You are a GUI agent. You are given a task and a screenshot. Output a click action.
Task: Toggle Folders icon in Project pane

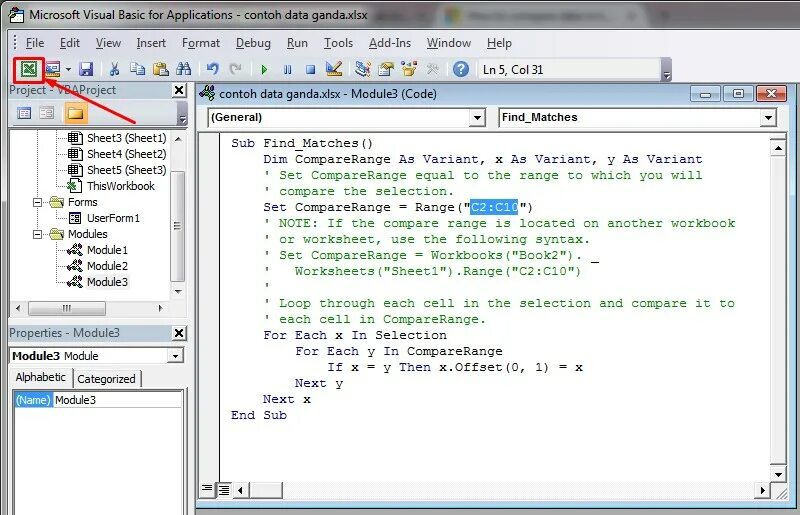coord(76,113)
